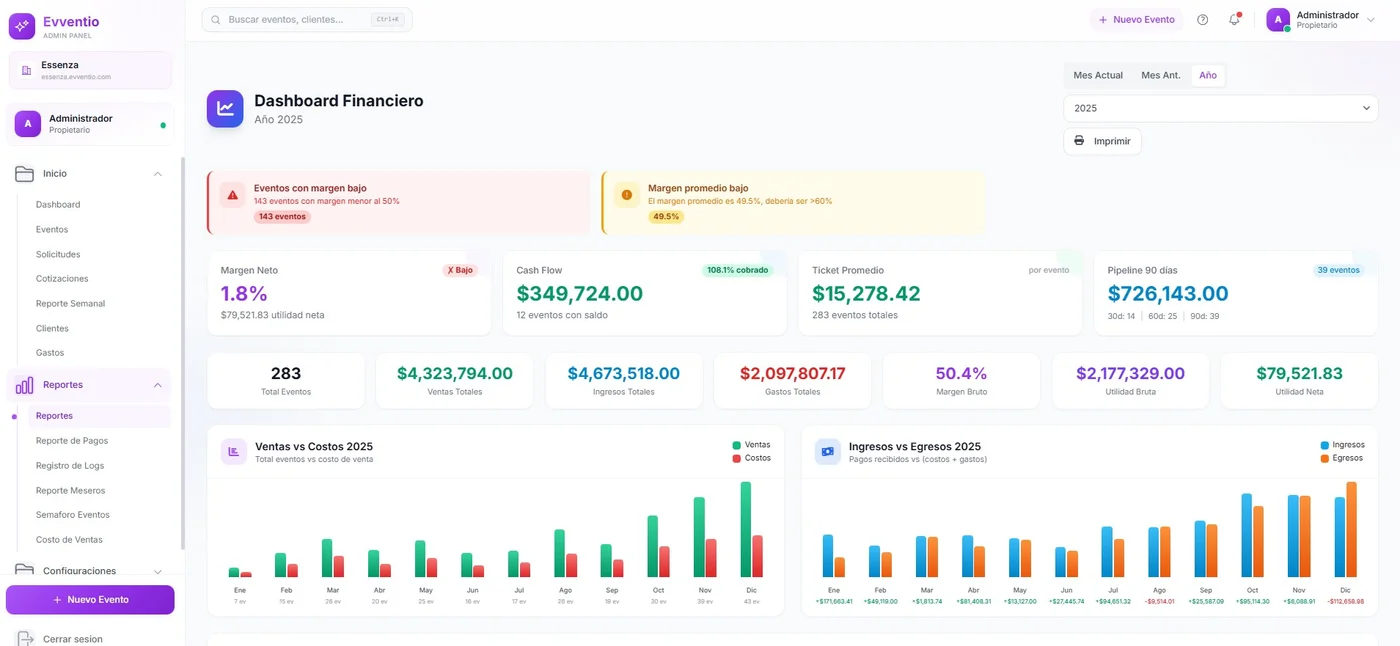The image size is (1400, 646).
Task: Click the Reportes bar chart sidebar icon
Action: point(24,385)
